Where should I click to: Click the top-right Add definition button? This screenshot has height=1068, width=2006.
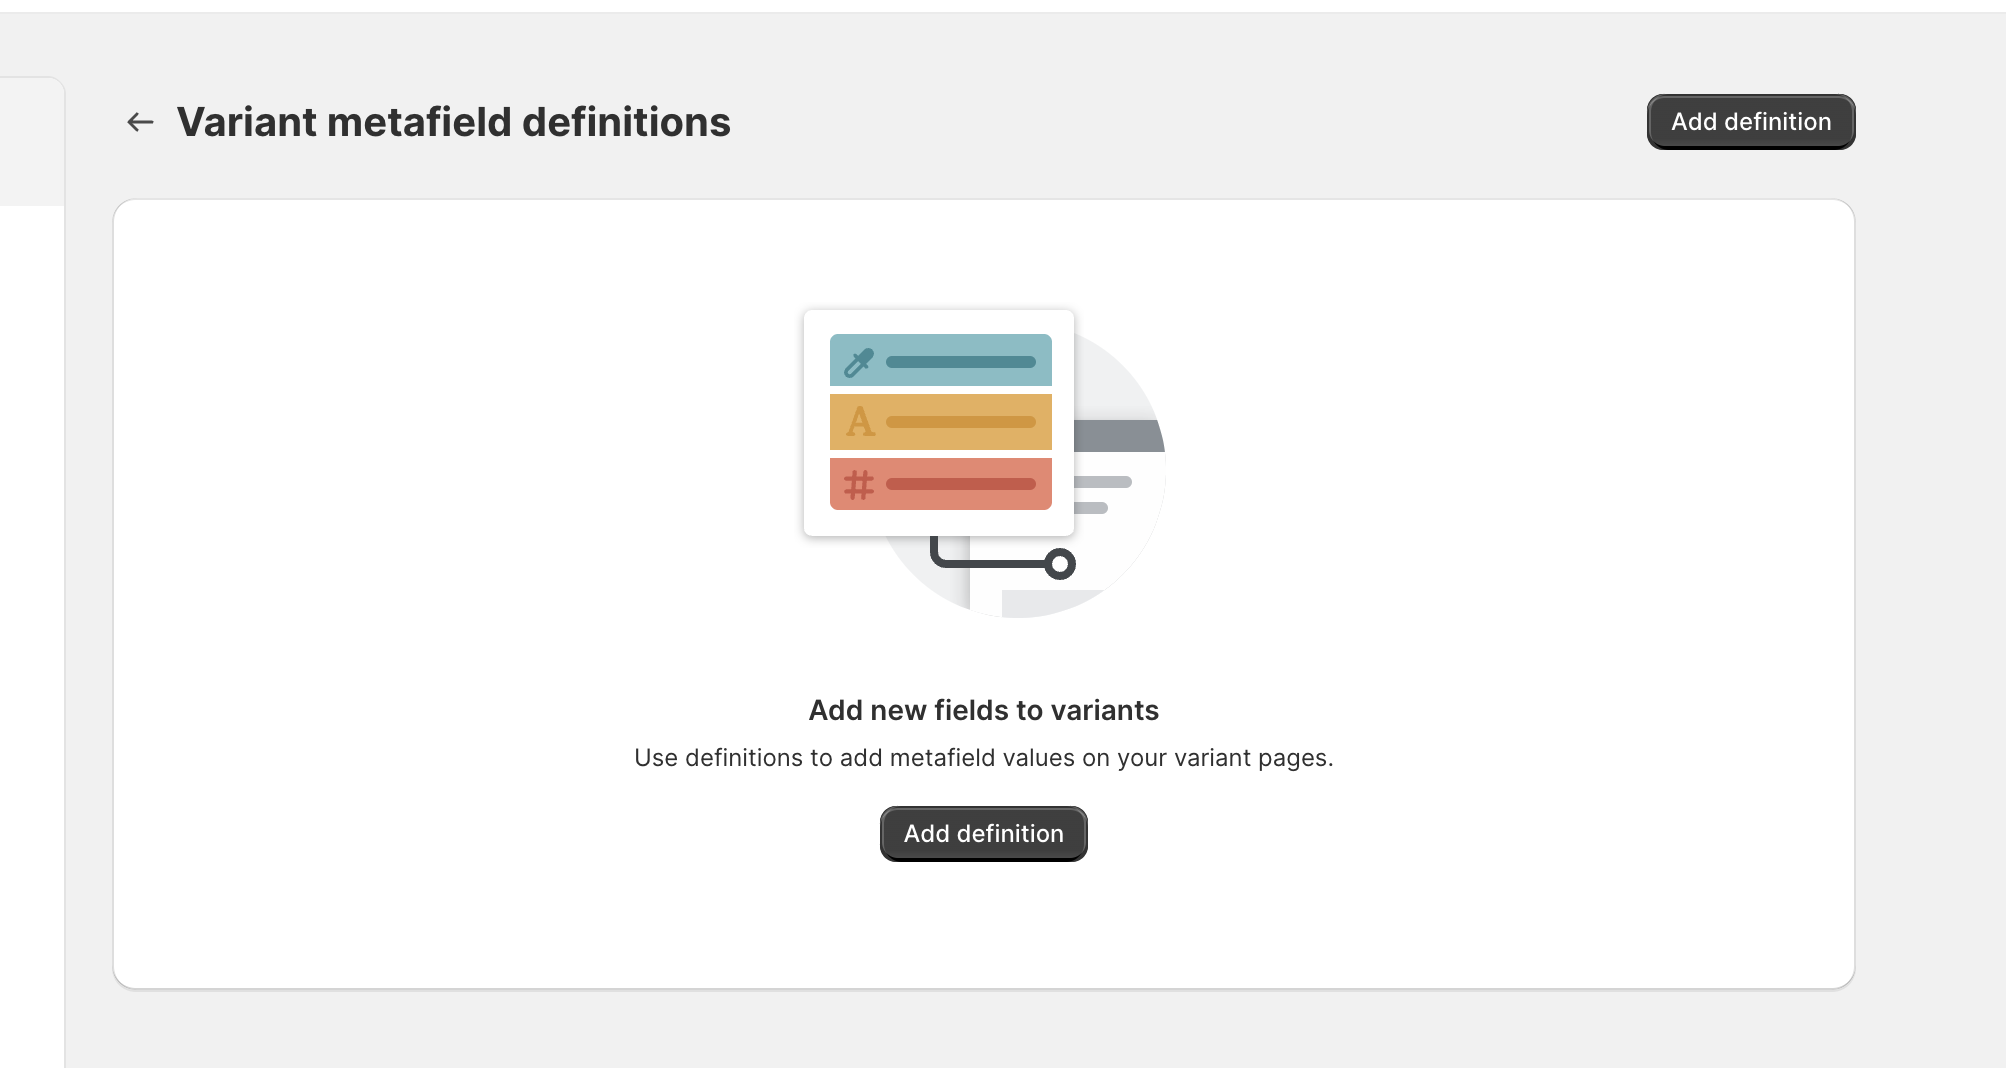pyautogui.click(x=1750, y=122)
